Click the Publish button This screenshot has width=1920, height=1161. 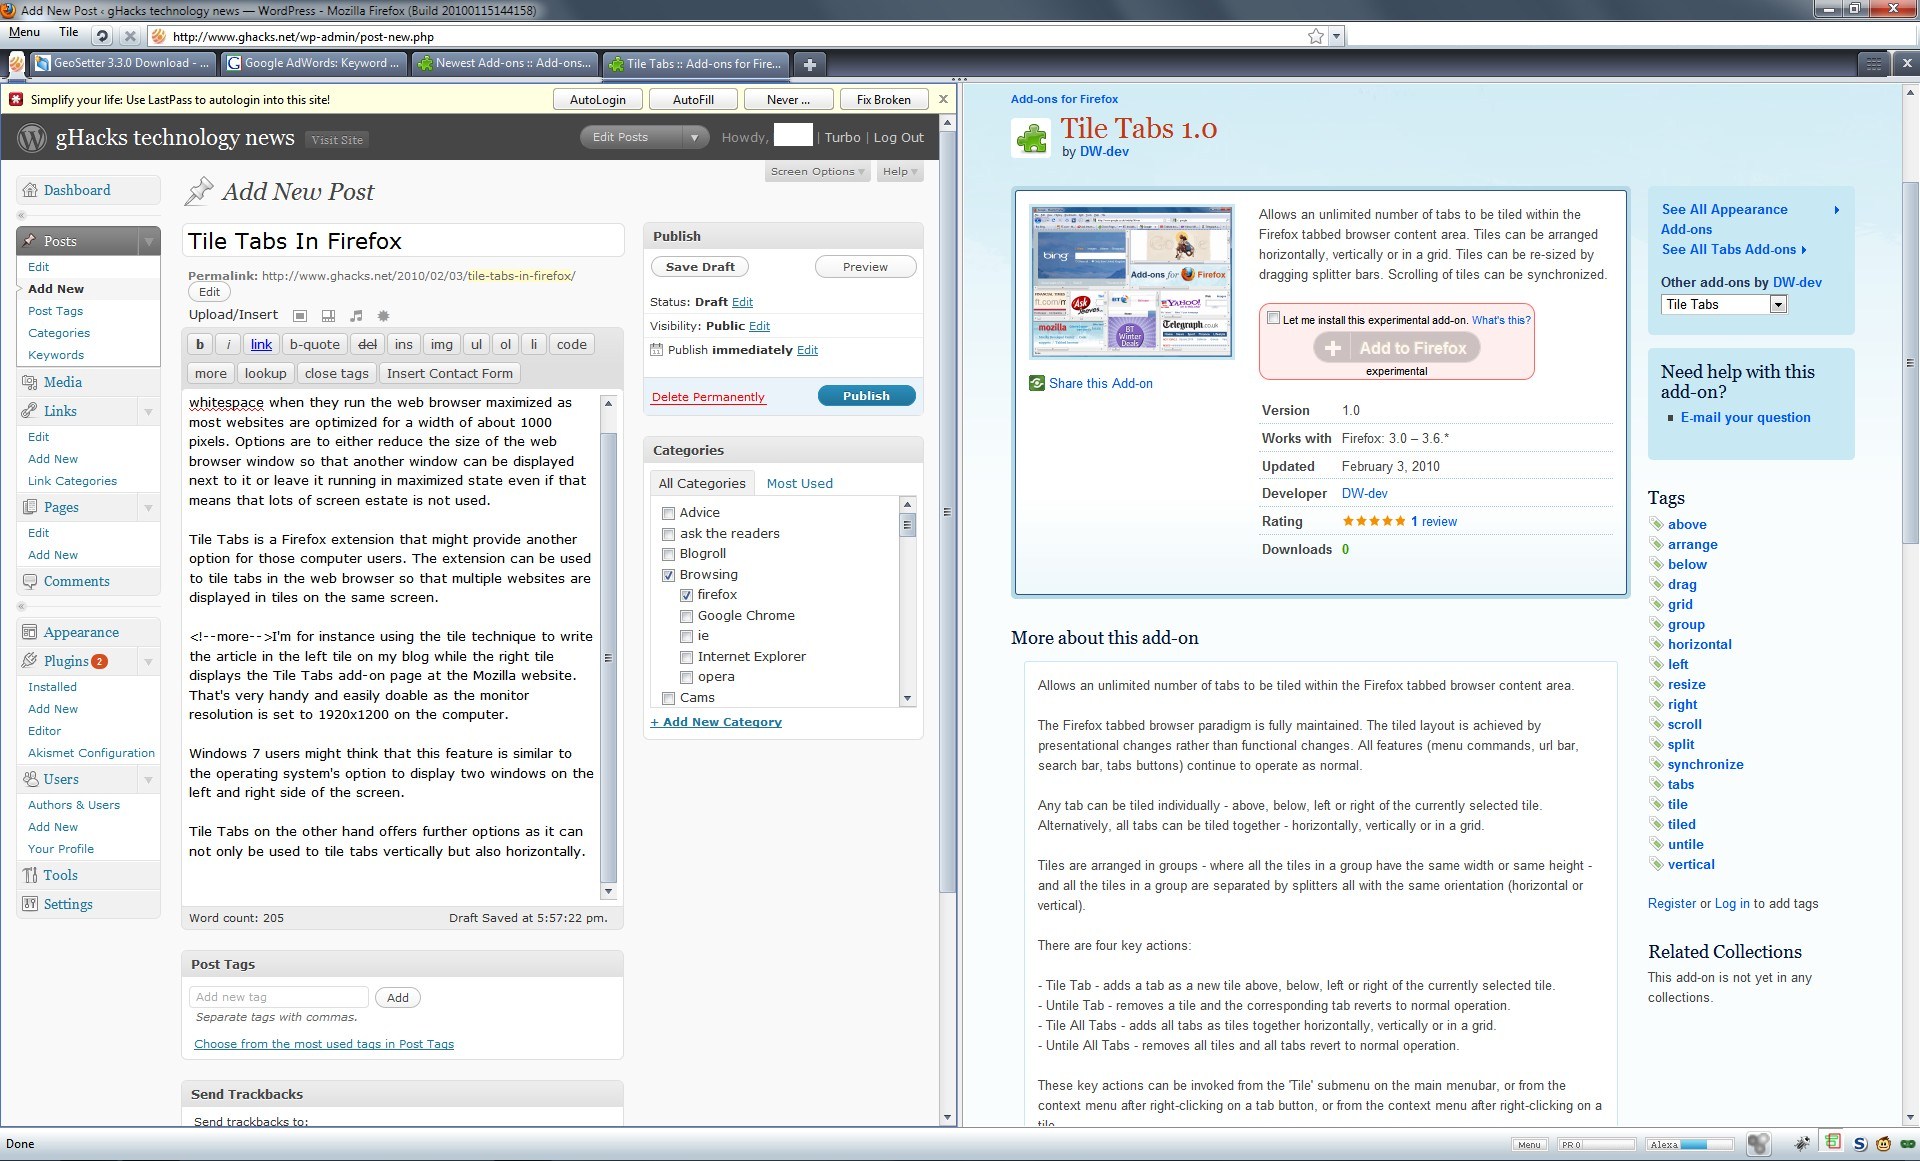(x=865, y=396)
